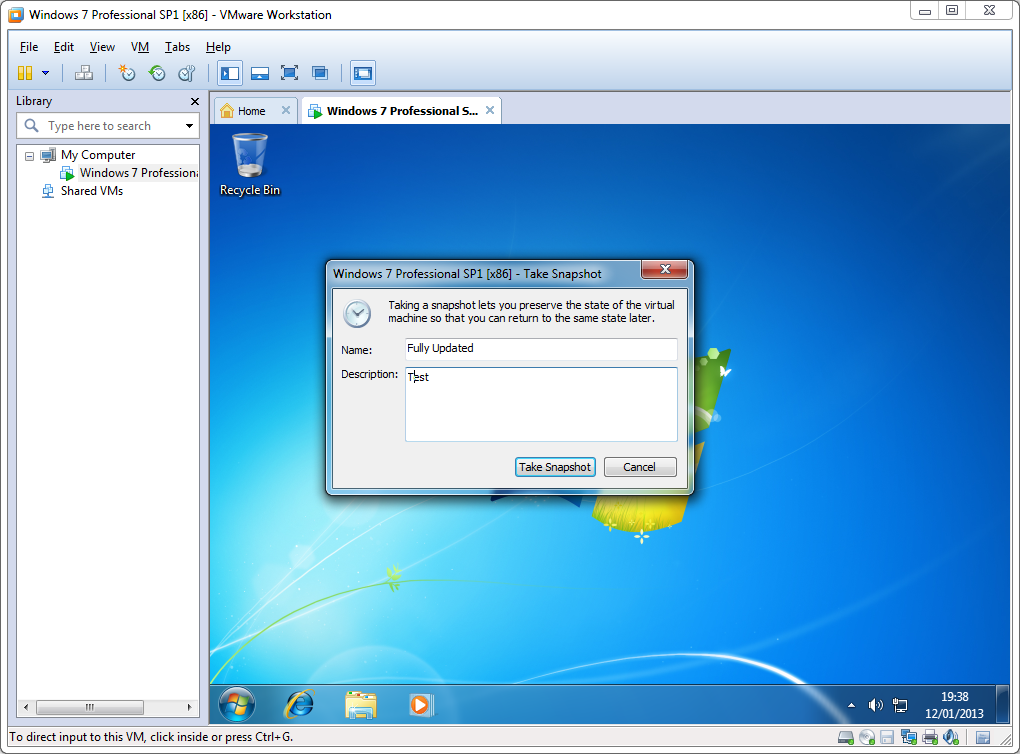This screenshot has height=754, width=1020.
Task: Open the power options dropdown arrow
Action: 45,73
